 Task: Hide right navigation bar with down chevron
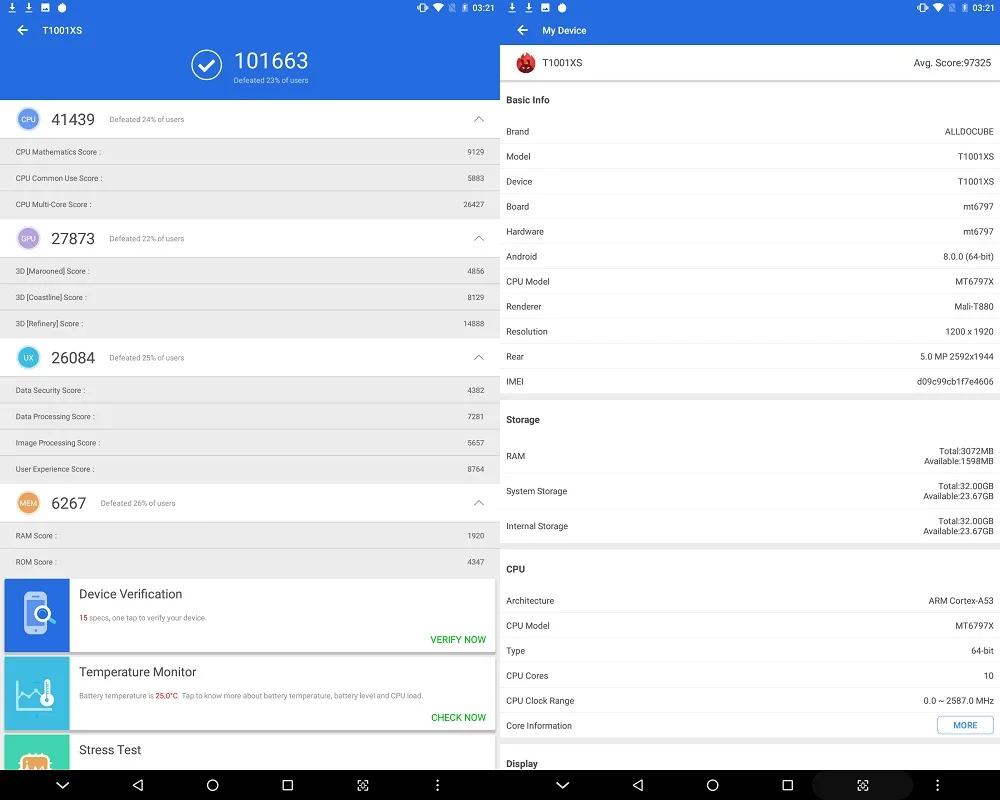coord(562,785)
